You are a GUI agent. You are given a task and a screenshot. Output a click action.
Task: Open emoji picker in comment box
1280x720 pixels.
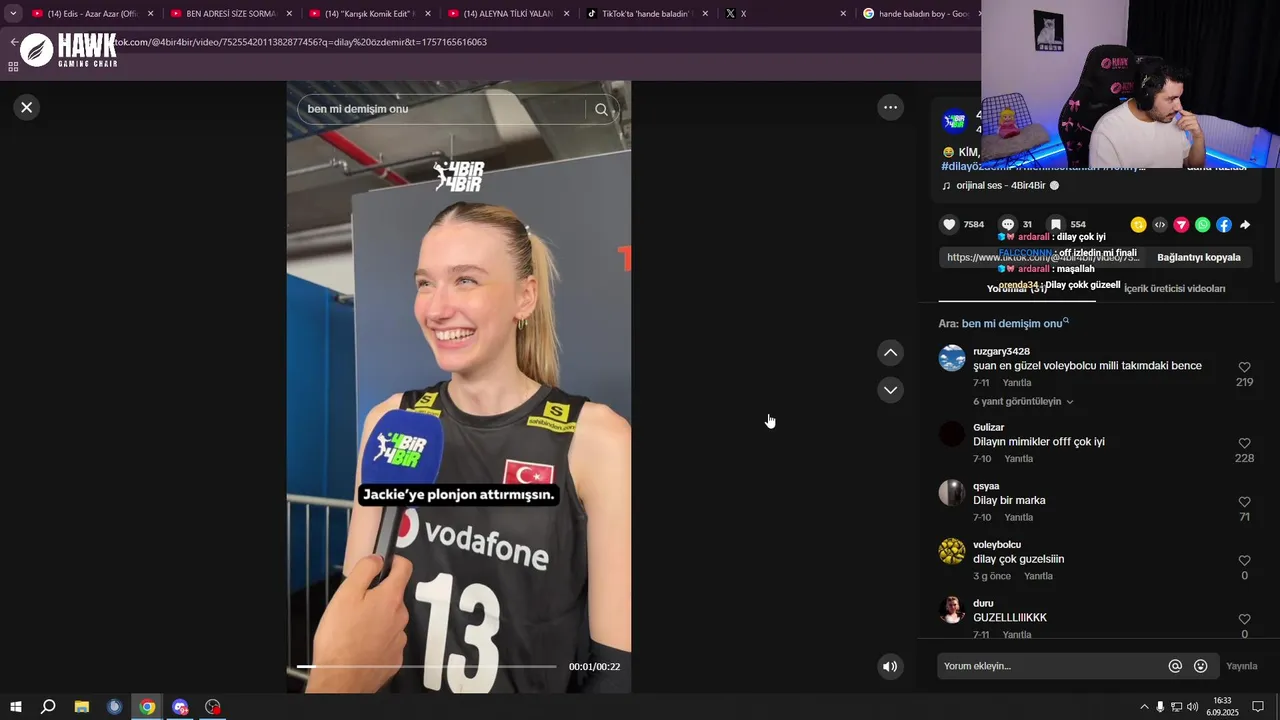(1201, 666)
